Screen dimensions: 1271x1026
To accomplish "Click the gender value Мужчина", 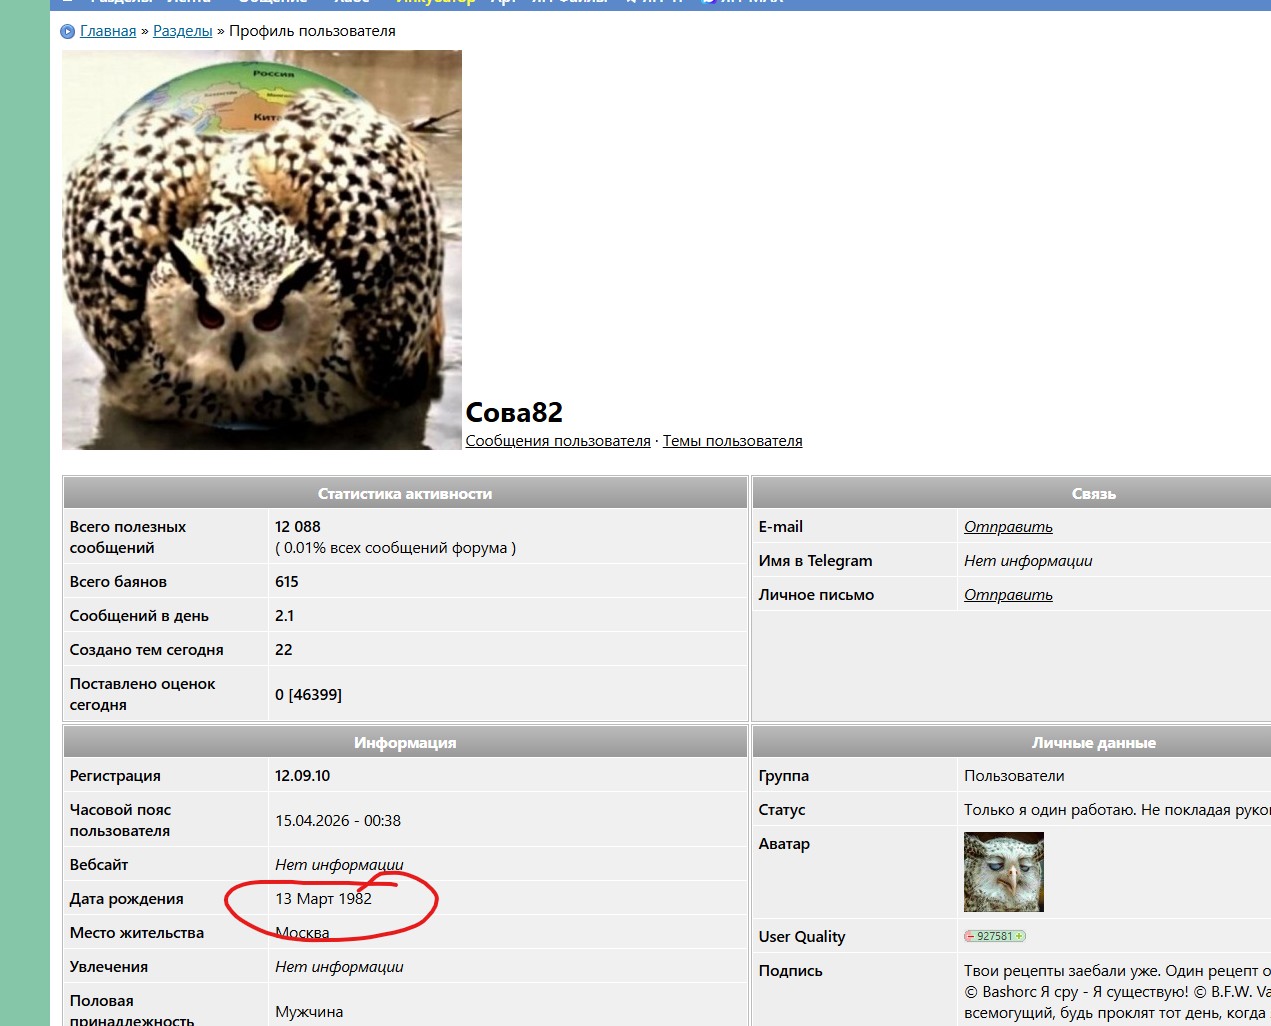I will pos(309,1012).
